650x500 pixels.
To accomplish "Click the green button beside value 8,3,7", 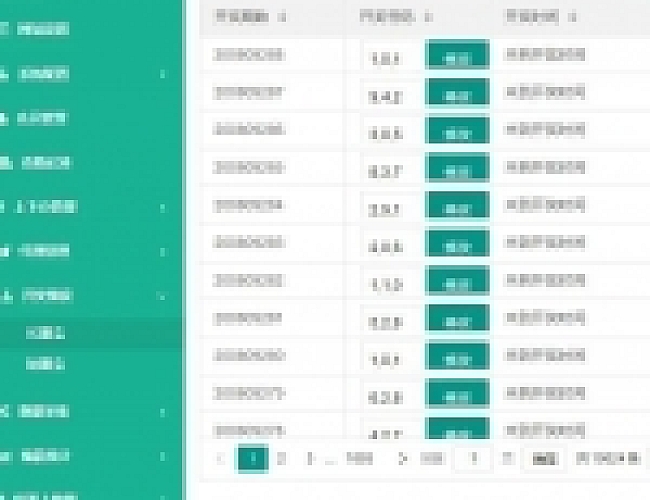I will coord(457,171).
